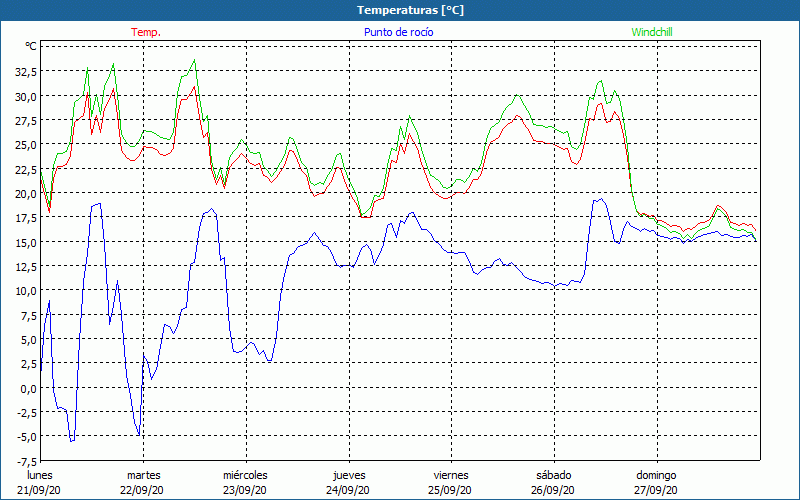The width and height of the screenshot is (800, 500).
Task: Click the '5,0' y-axis value
Action: [29, 340]
